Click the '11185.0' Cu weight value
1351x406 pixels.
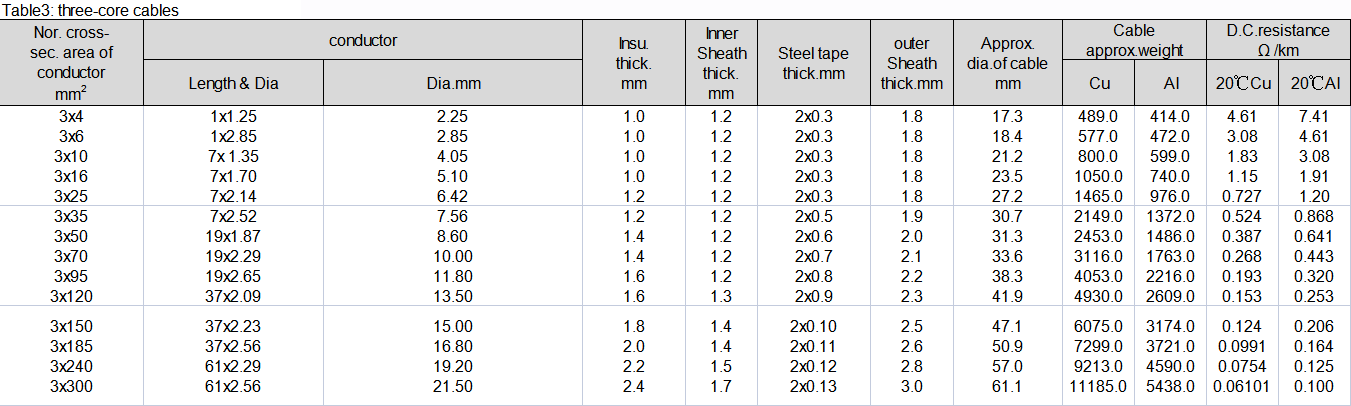(1098, 387)
